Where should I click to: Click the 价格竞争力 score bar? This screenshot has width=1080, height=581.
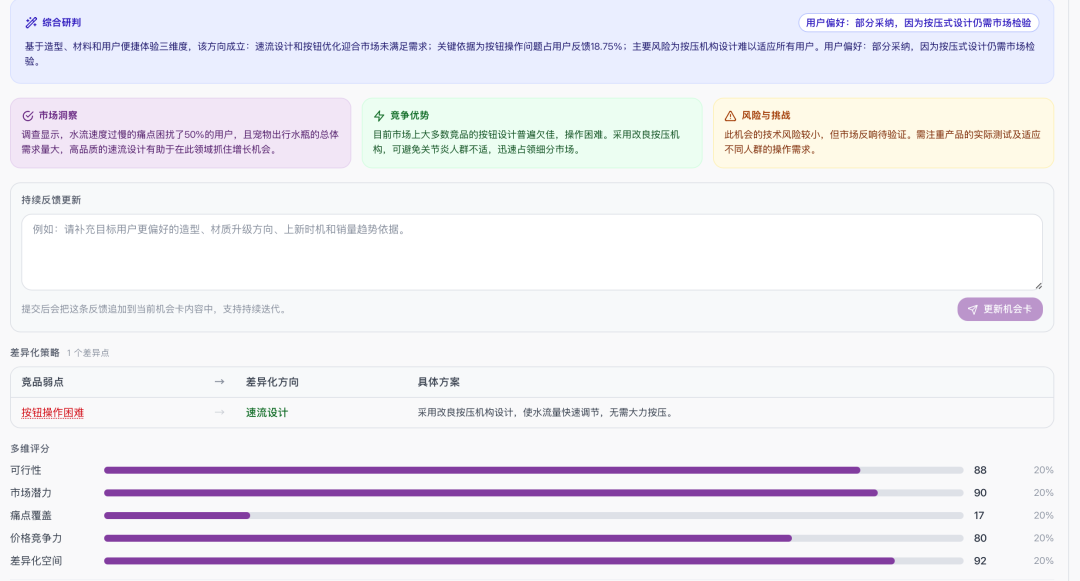[533, 538]
